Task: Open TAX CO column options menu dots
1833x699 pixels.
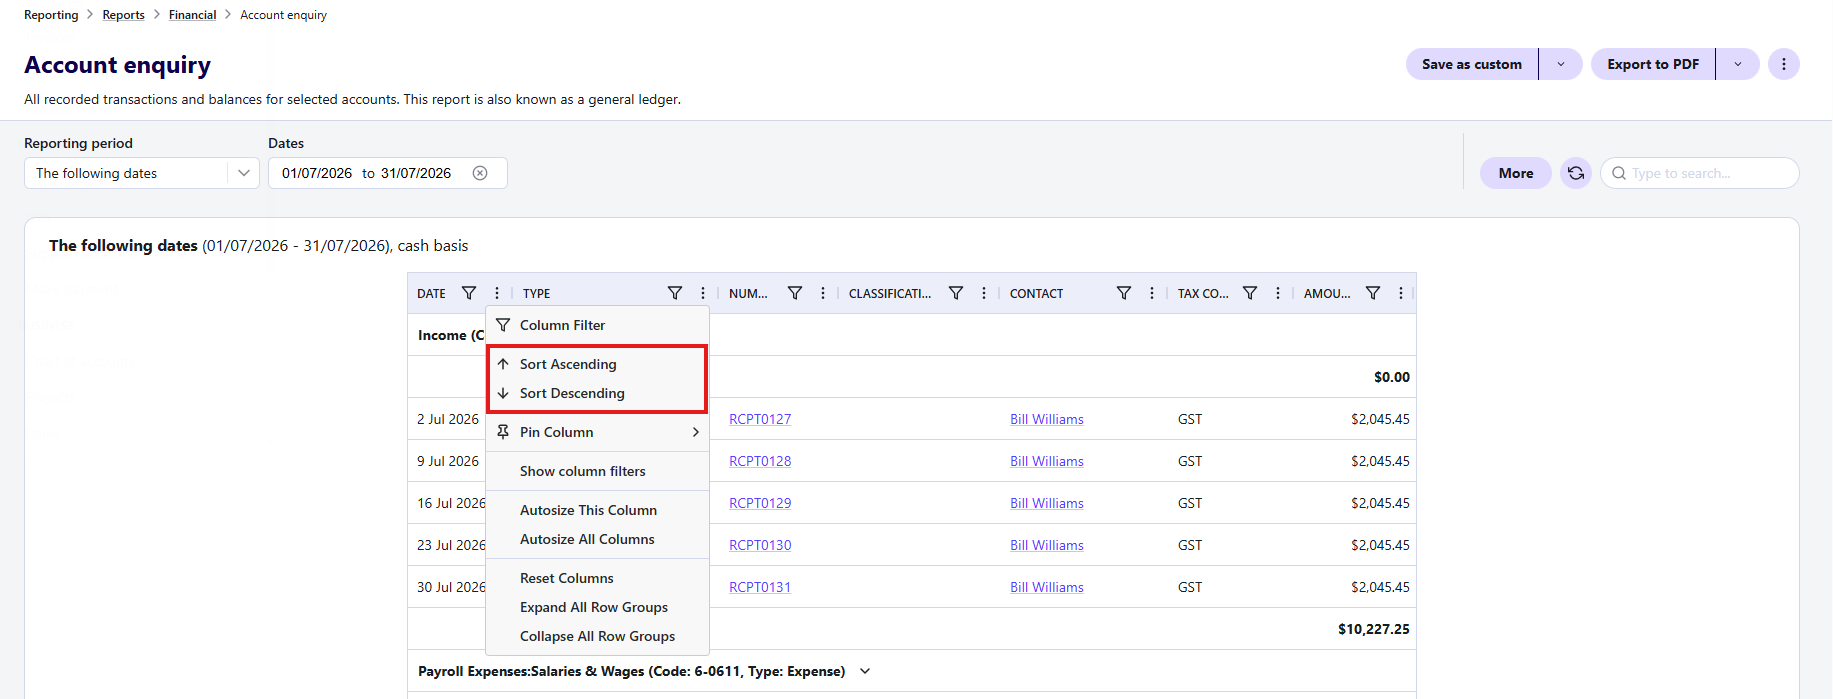Action: tap(1278, 293)
